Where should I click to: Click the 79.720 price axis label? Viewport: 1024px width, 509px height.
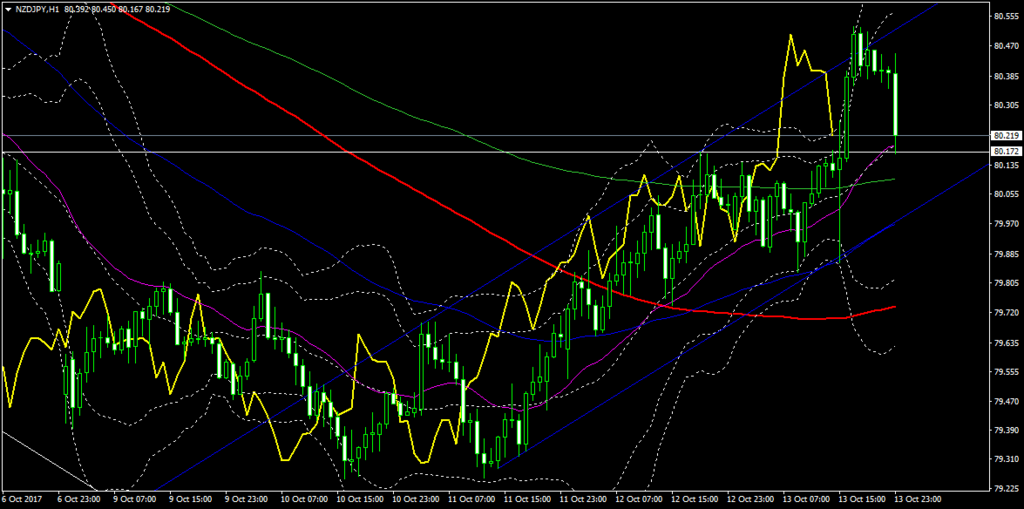(1006, 313)
